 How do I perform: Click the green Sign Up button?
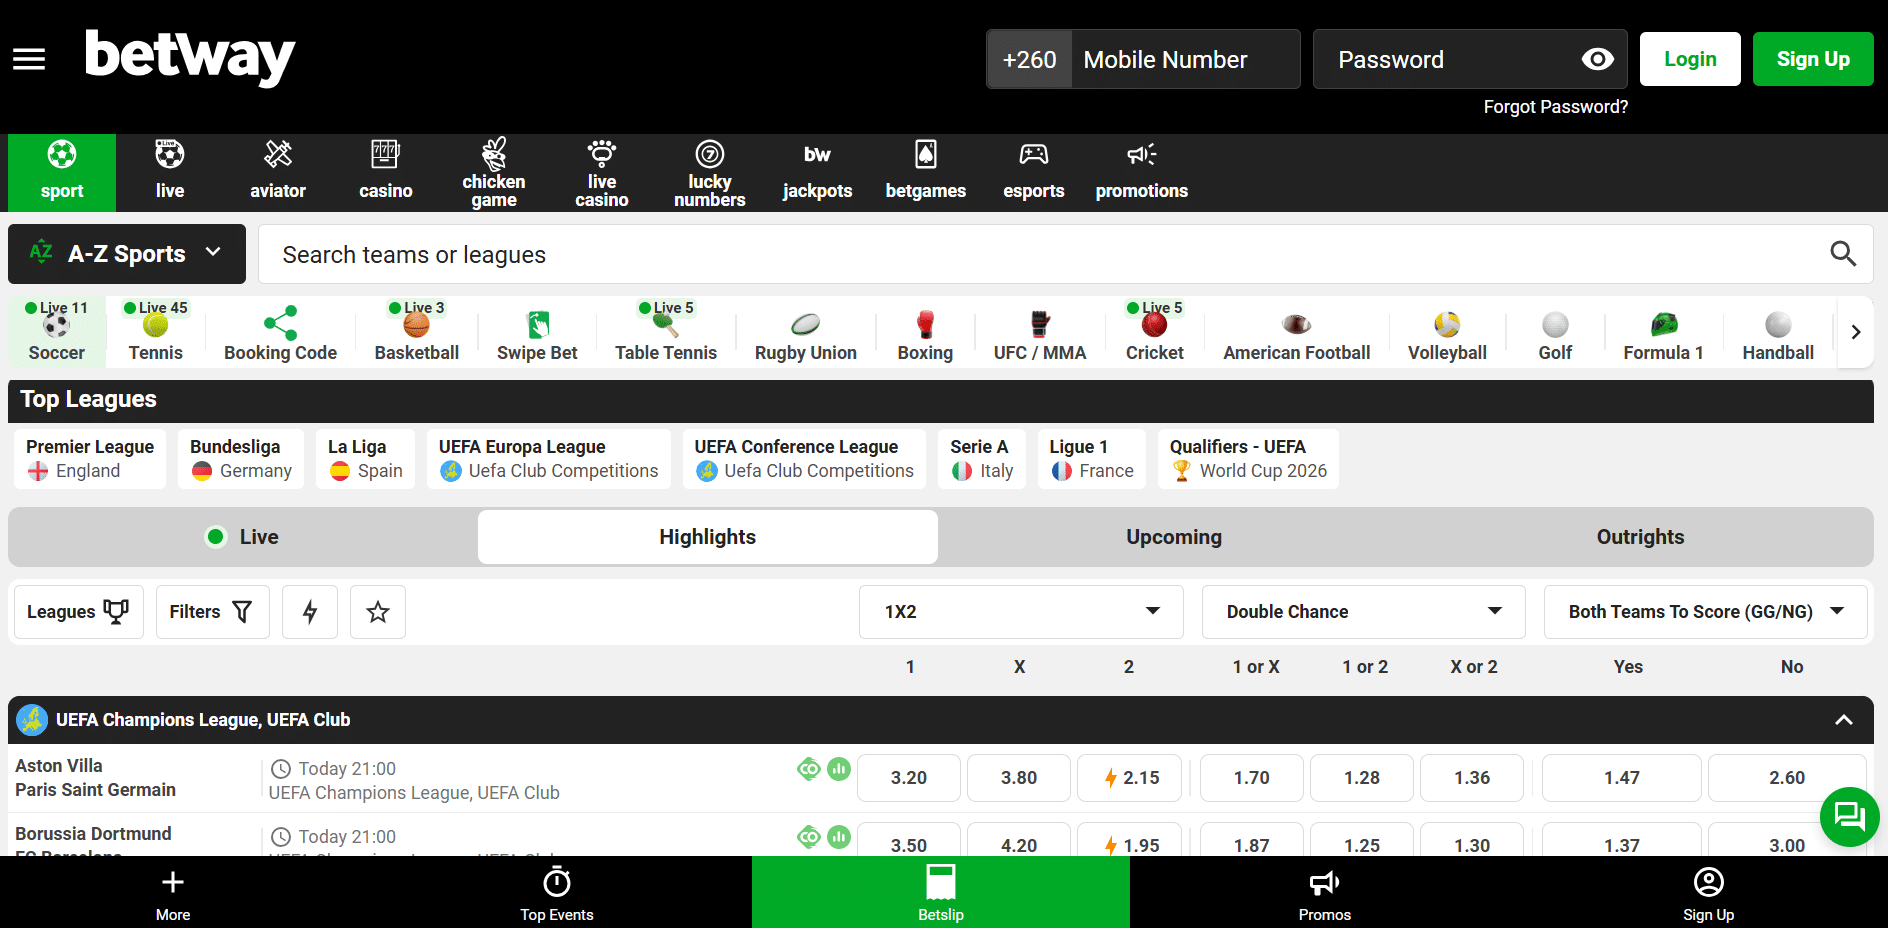pyautogui.click(x=1813, y=59)
